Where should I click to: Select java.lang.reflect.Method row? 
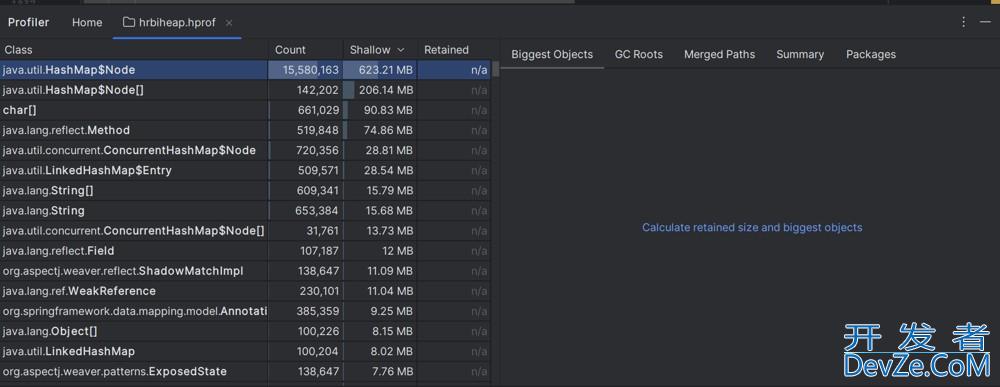[x=246, y=130]
